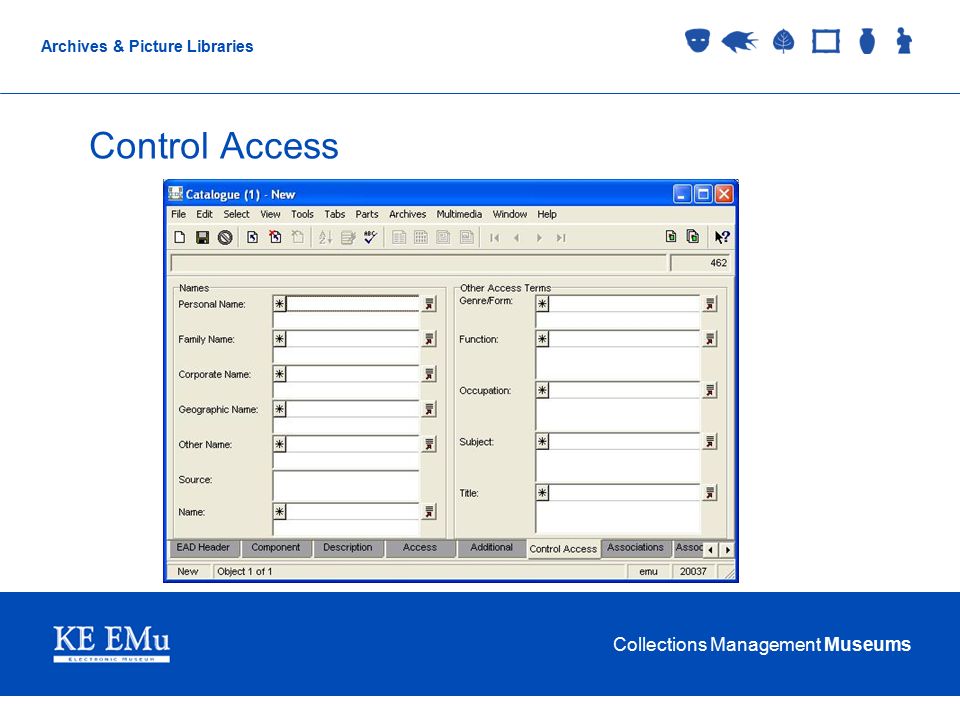This screenshot has height=720, width=960.
Task: Click the Save record floppy disk icon
Action: coord(202,238)
